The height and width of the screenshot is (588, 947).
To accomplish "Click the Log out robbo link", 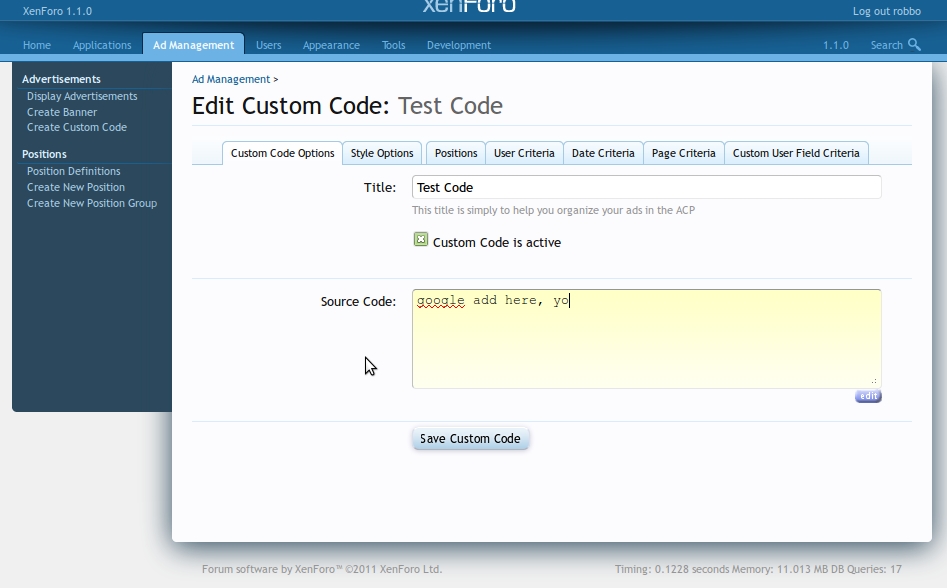I will [887, 11].
